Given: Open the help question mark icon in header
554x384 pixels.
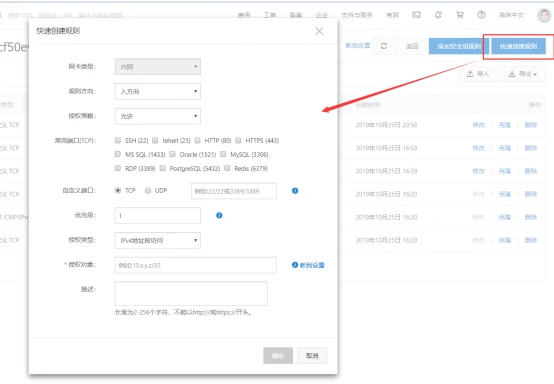Looking at the screenshot, I should point(481,15).
